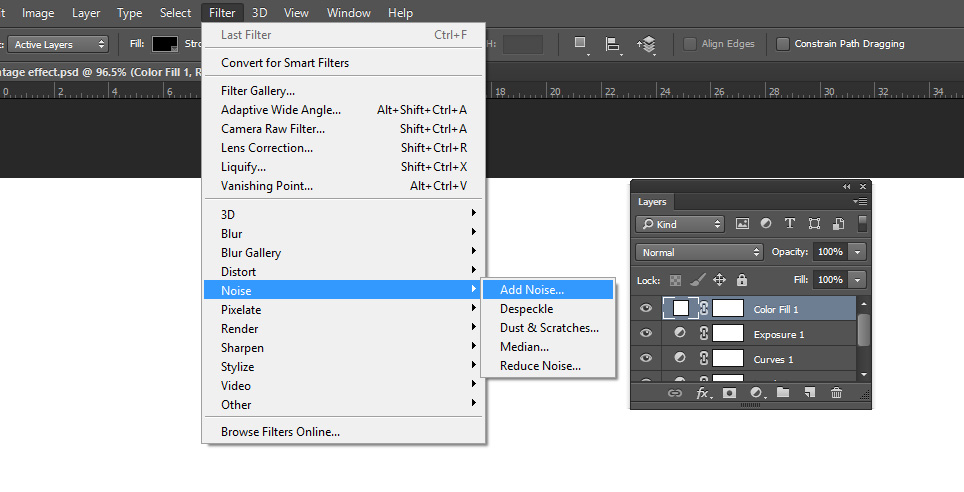Open the Normal blend mode dropdown
Image resolution: width=964 pixels, height=492 pixels.
pyautogui.click(x=699, y=252)
